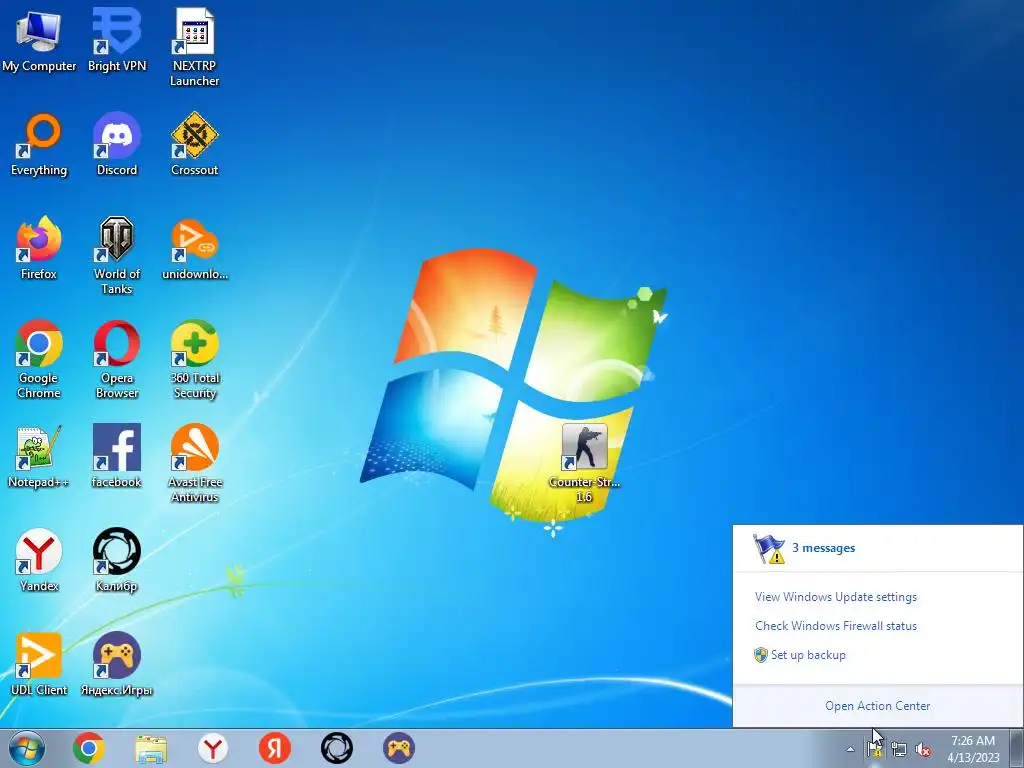The height and width of the screenshot is (768, 1024).
Task: Select the World of Tanks icon
Action: 117,255
